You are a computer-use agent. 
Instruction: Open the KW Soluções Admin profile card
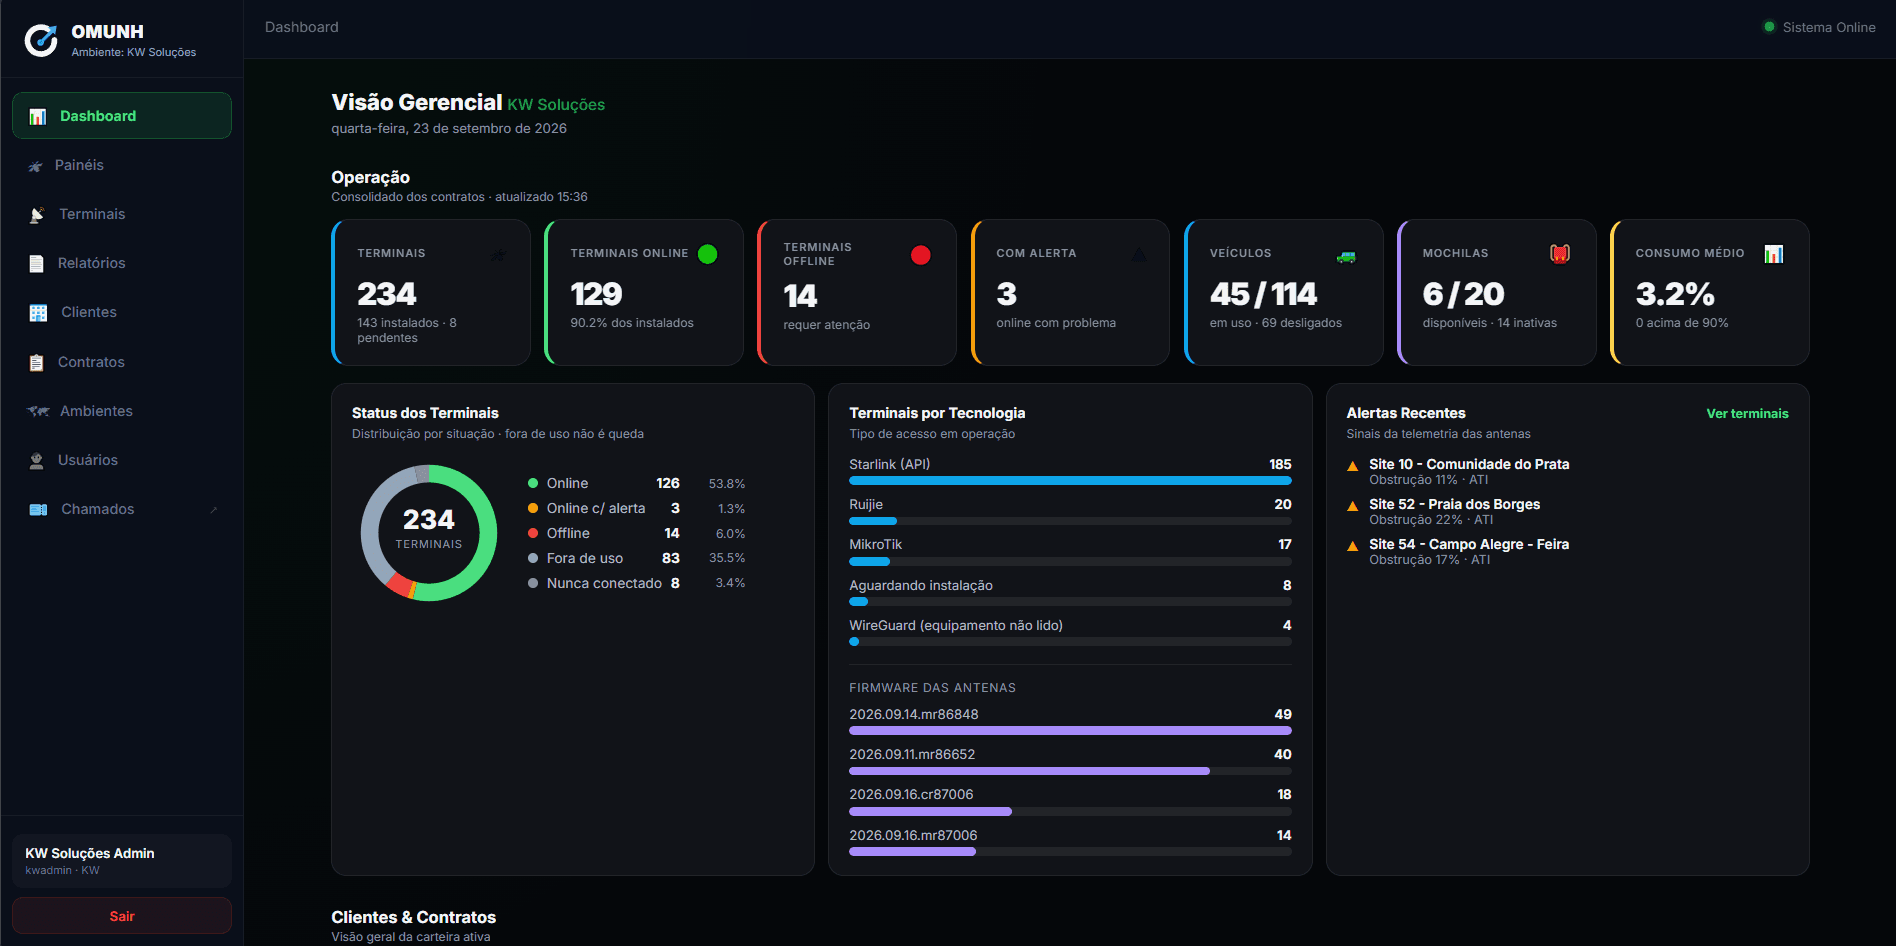click(122, 861)
